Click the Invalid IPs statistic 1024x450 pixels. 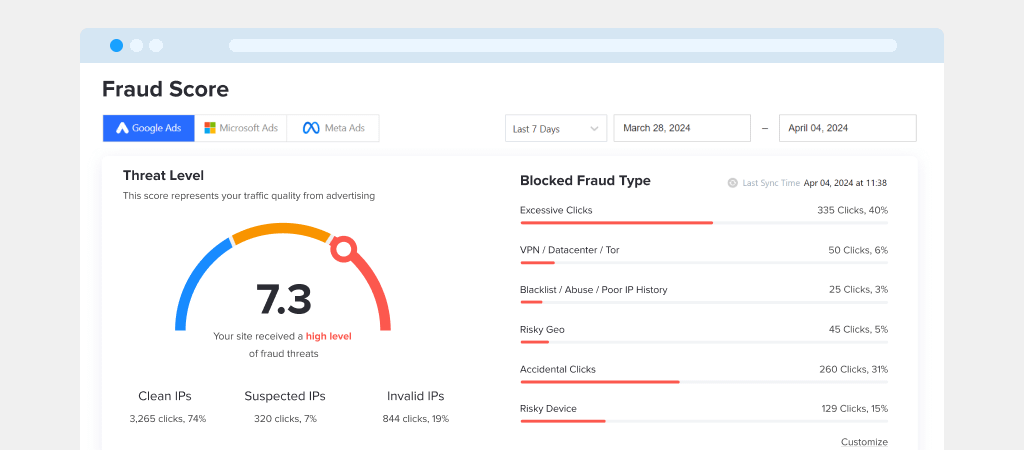point(415,396)
